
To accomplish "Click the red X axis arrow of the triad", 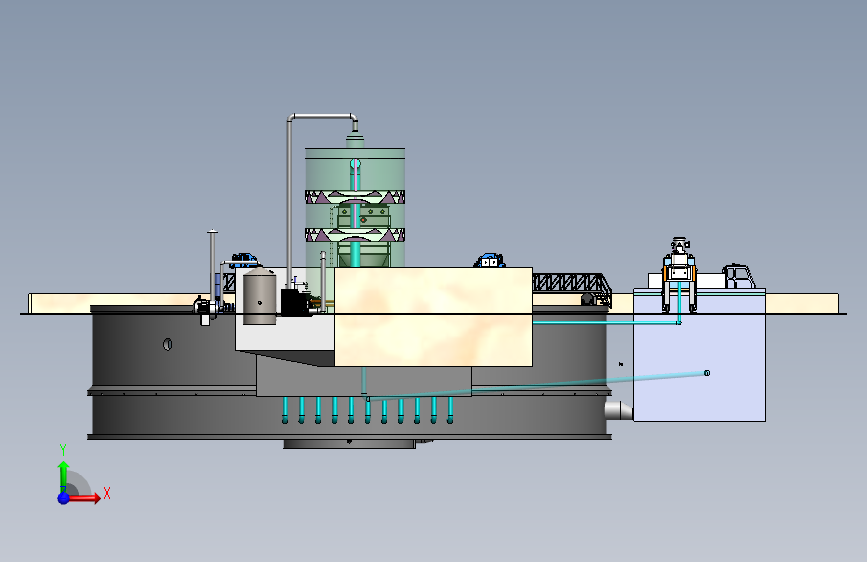I will [84, 498].
